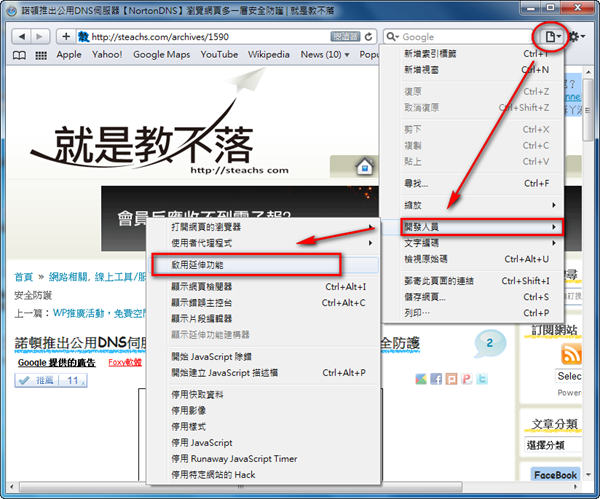Viewport: 600px width, 499px height.
Task: Click the comment bubble showing 2
Action: click(x=489, y=343)
